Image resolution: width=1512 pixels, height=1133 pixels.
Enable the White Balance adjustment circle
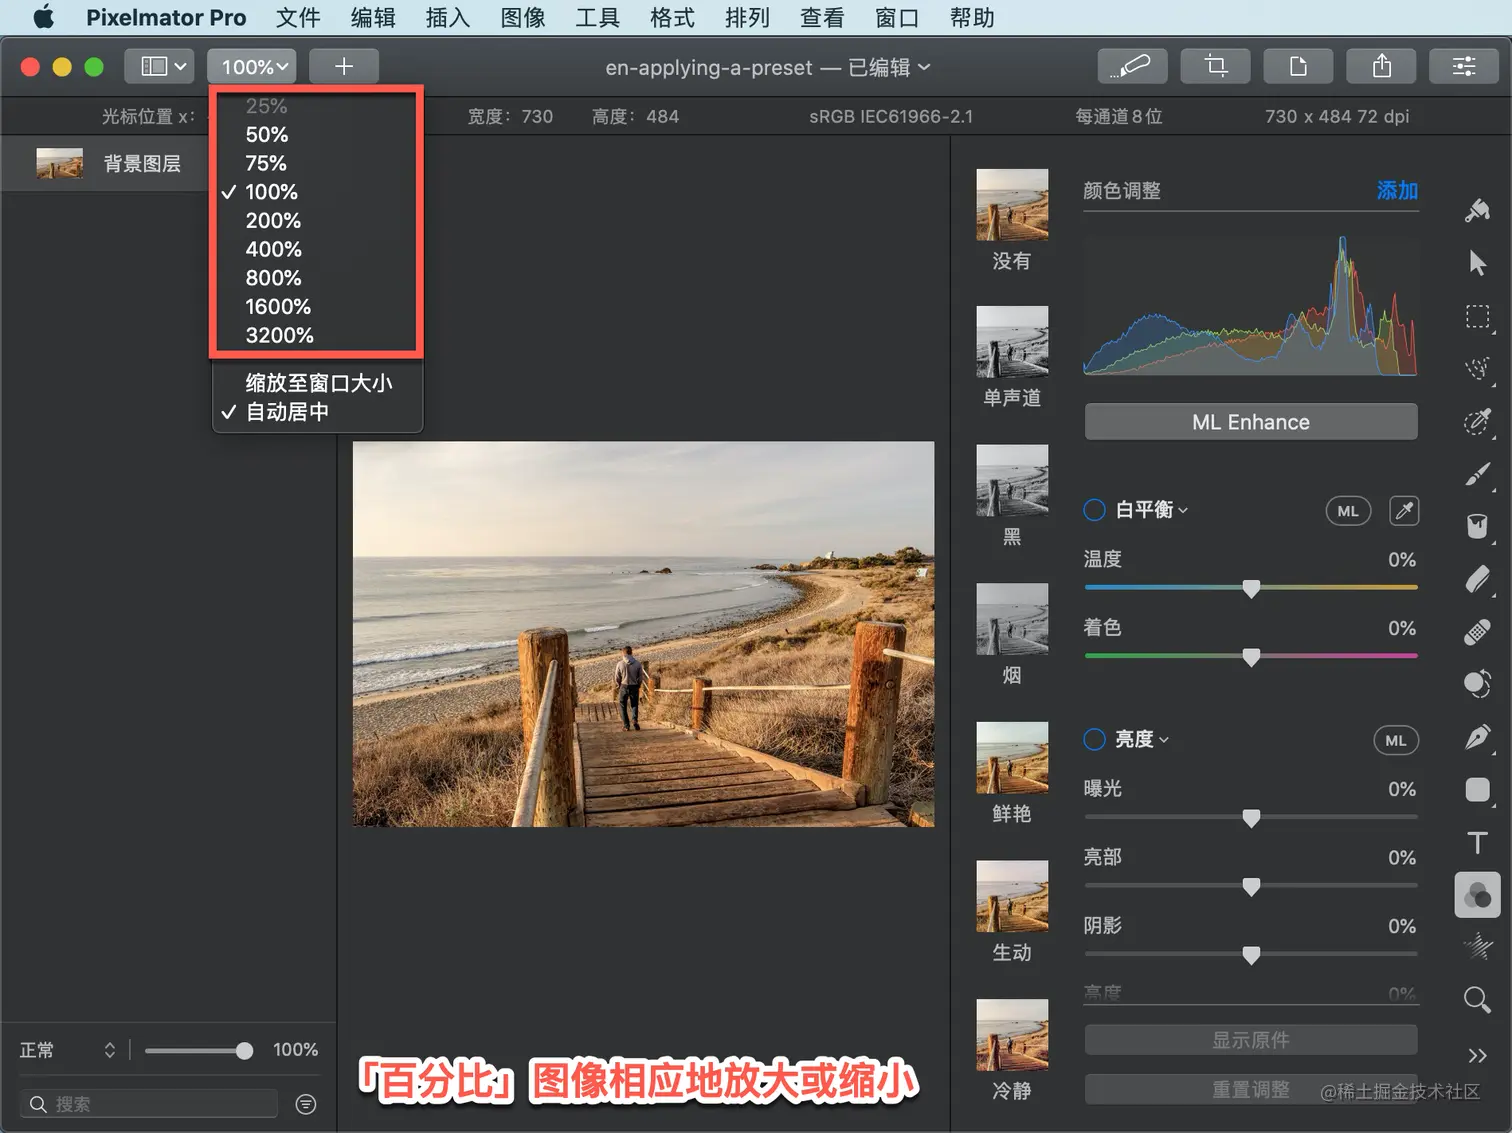pos(1095,510)
